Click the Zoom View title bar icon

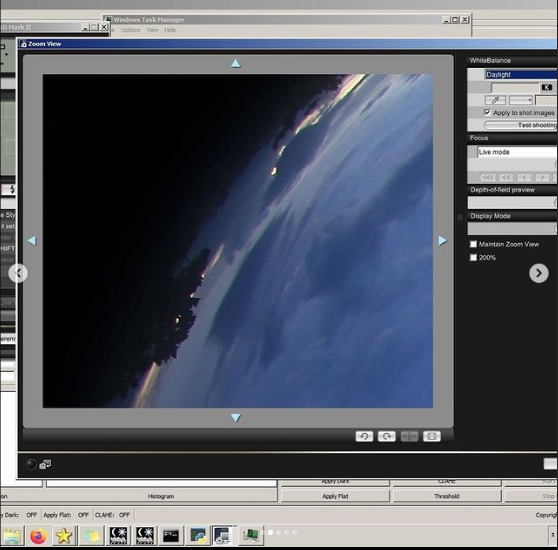[x=23, y=44]
